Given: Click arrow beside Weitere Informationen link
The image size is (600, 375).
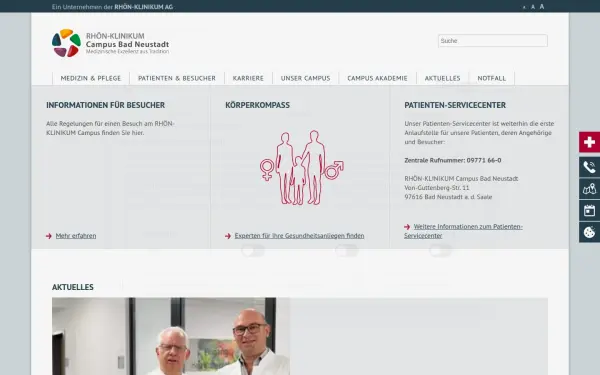Looking at the screenshot, I should (407, 227).
